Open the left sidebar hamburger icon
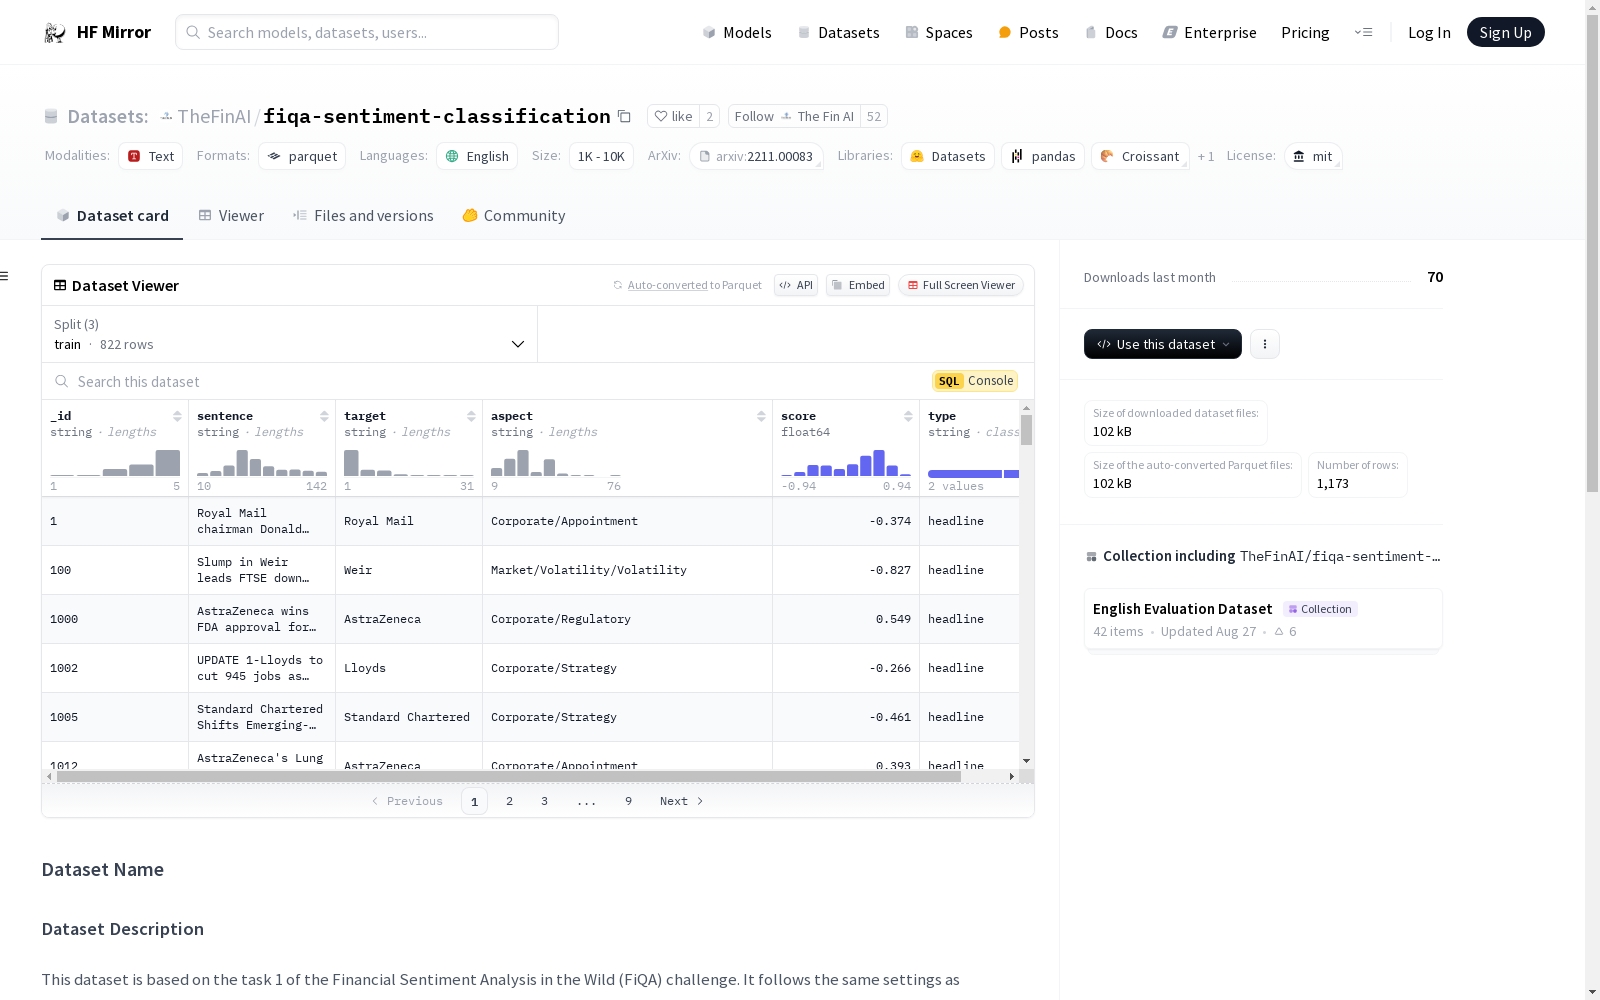The image size is (1600, 1000). click(4, 276)
